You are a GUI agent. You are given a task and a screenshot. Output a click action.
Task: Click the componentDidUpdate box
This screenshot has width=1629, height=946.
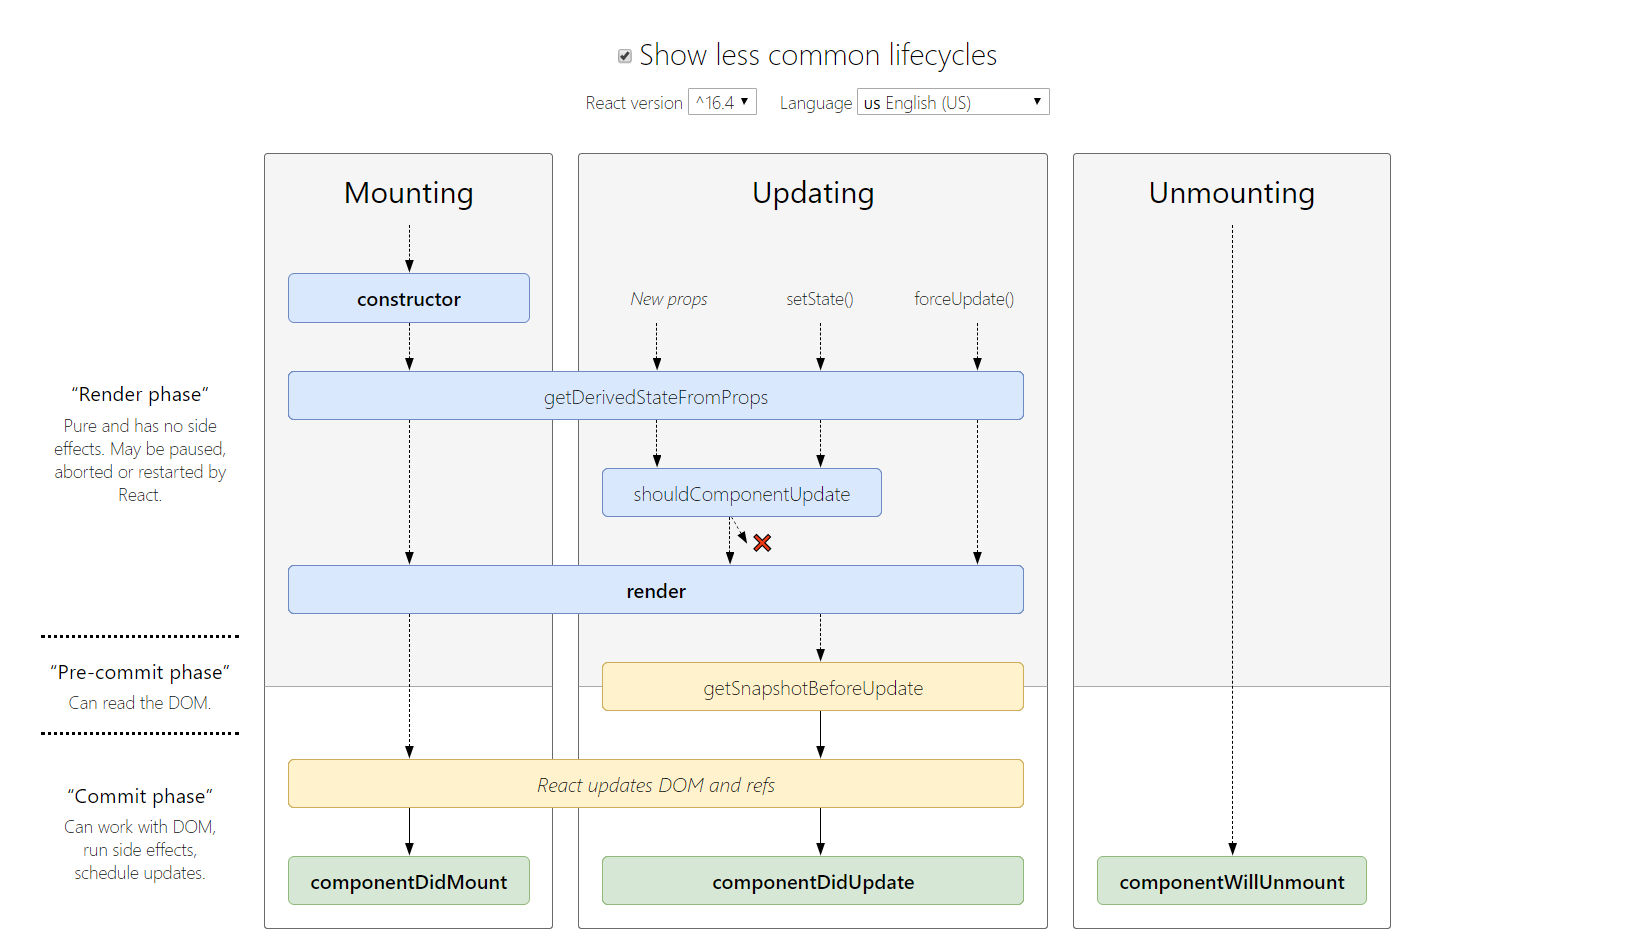click(x=812, y=882)
